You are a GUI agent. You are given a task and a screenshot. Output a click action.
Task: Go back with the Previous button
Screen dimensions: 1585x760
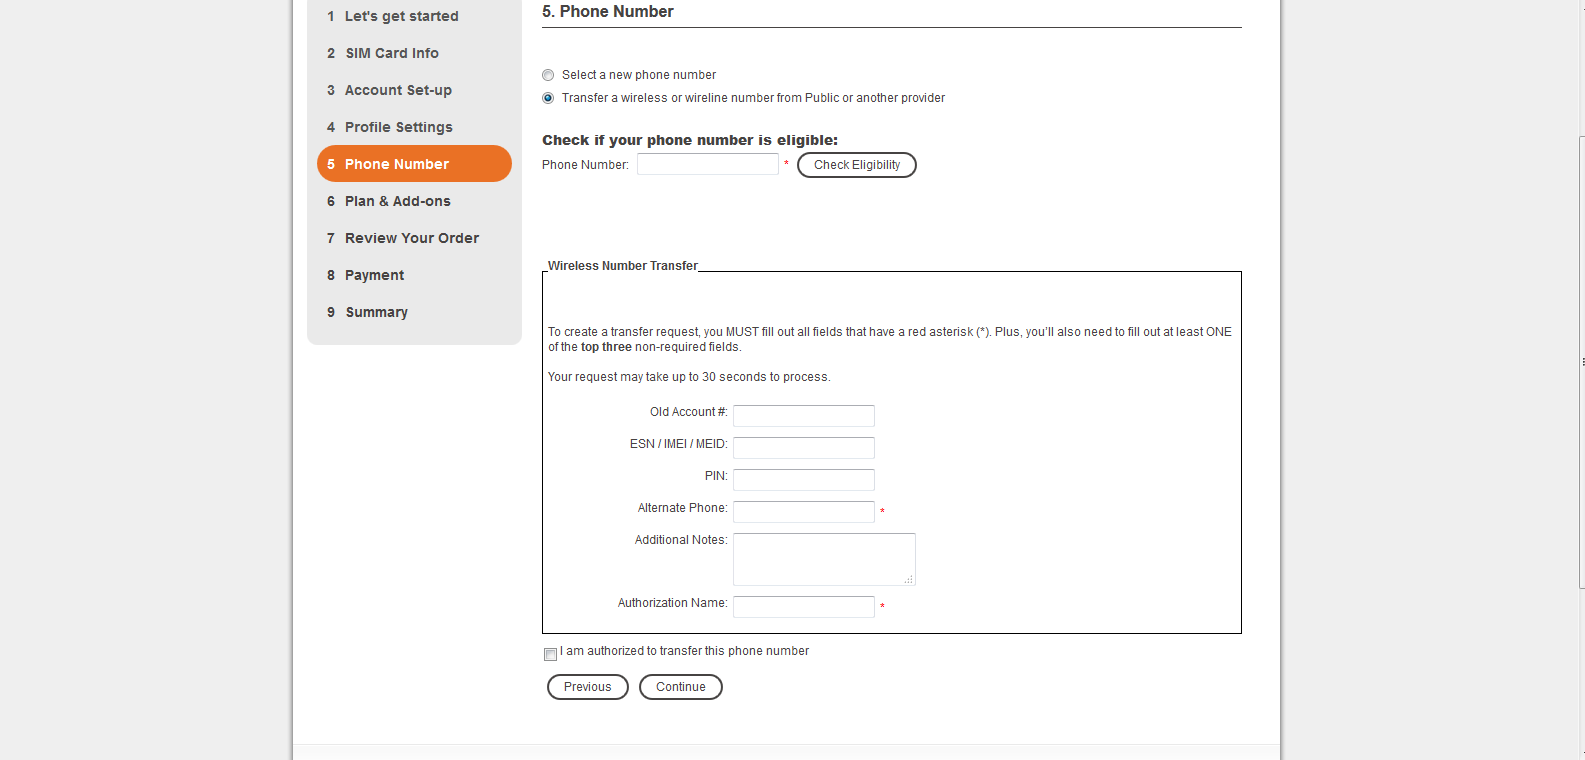pos(587,687)
